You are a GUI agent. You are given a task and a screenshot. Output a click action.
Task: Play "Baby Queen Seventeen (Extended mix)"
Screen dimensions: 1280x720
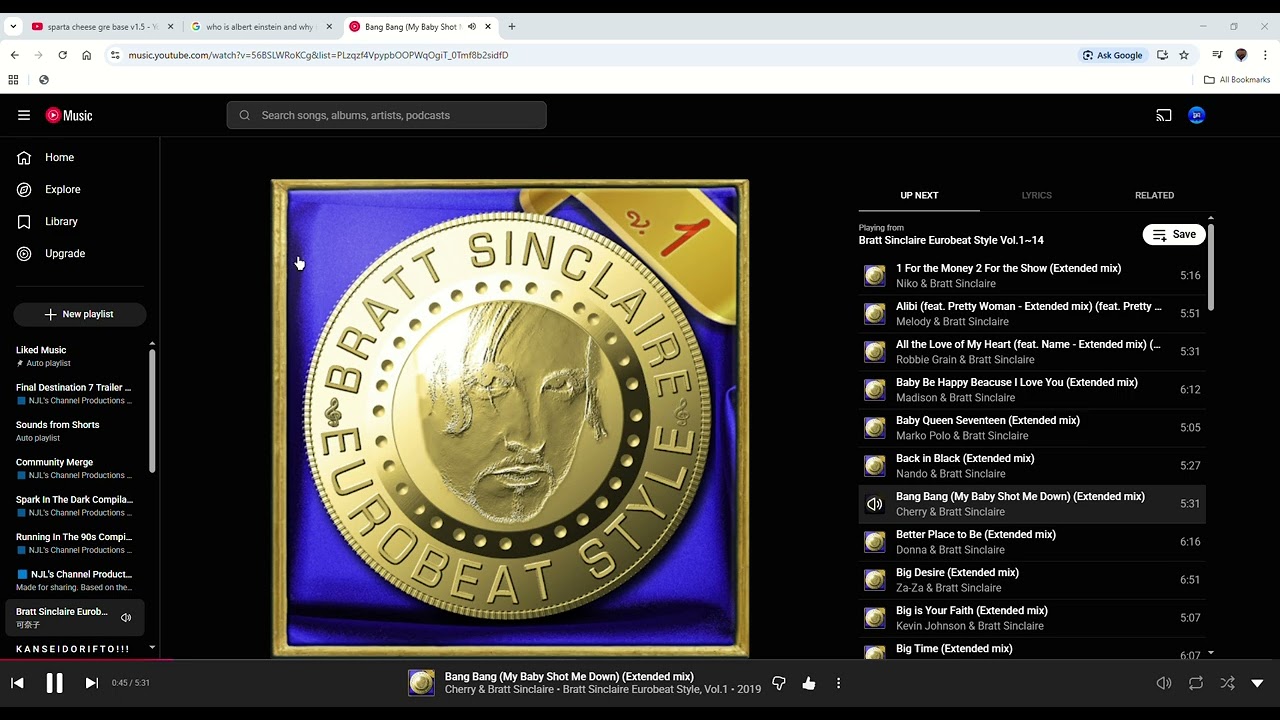click(1032, 428)
